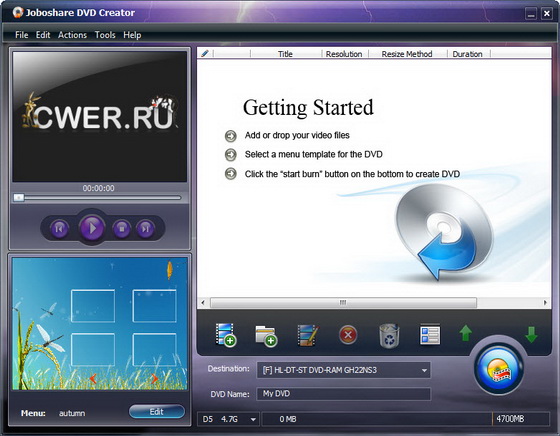Viewport: 560px width, 436px height.
Task: Open the Tools menu
Action: pyautogui.click(x=105, y=35)
